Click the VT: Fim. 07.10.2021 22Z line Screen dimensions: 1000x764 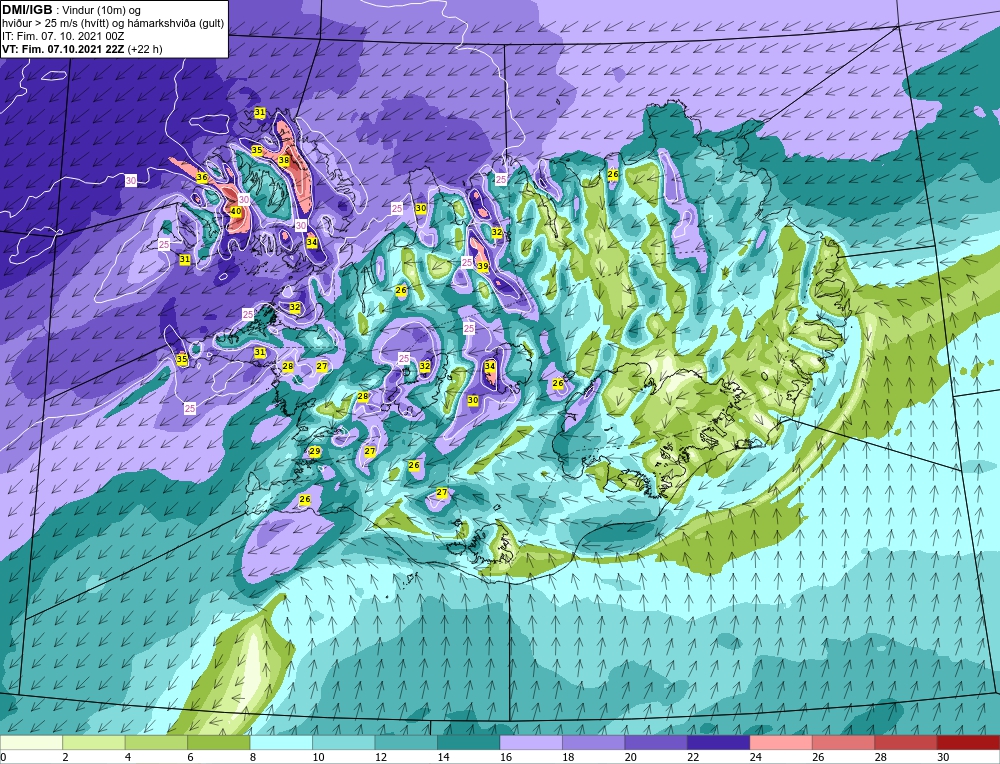click(82, 49)
